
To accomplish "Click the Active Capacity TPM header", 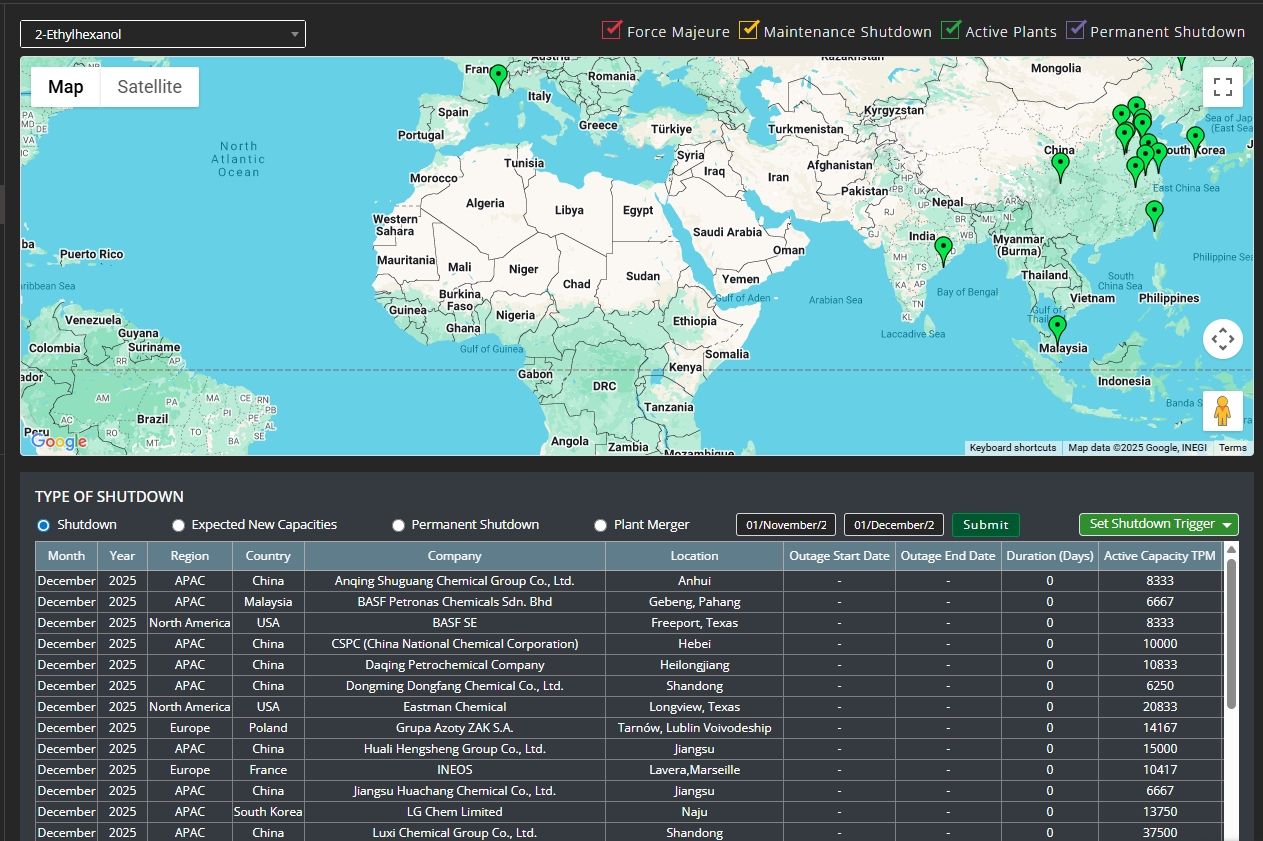I will [x=1160, y=556].
